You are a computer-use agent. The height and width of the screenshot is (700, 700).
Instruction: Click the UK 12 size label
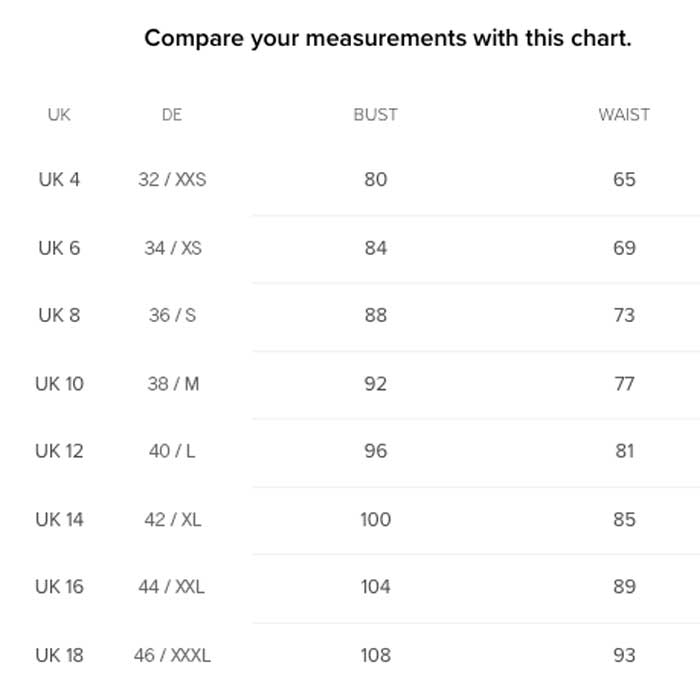59,451
